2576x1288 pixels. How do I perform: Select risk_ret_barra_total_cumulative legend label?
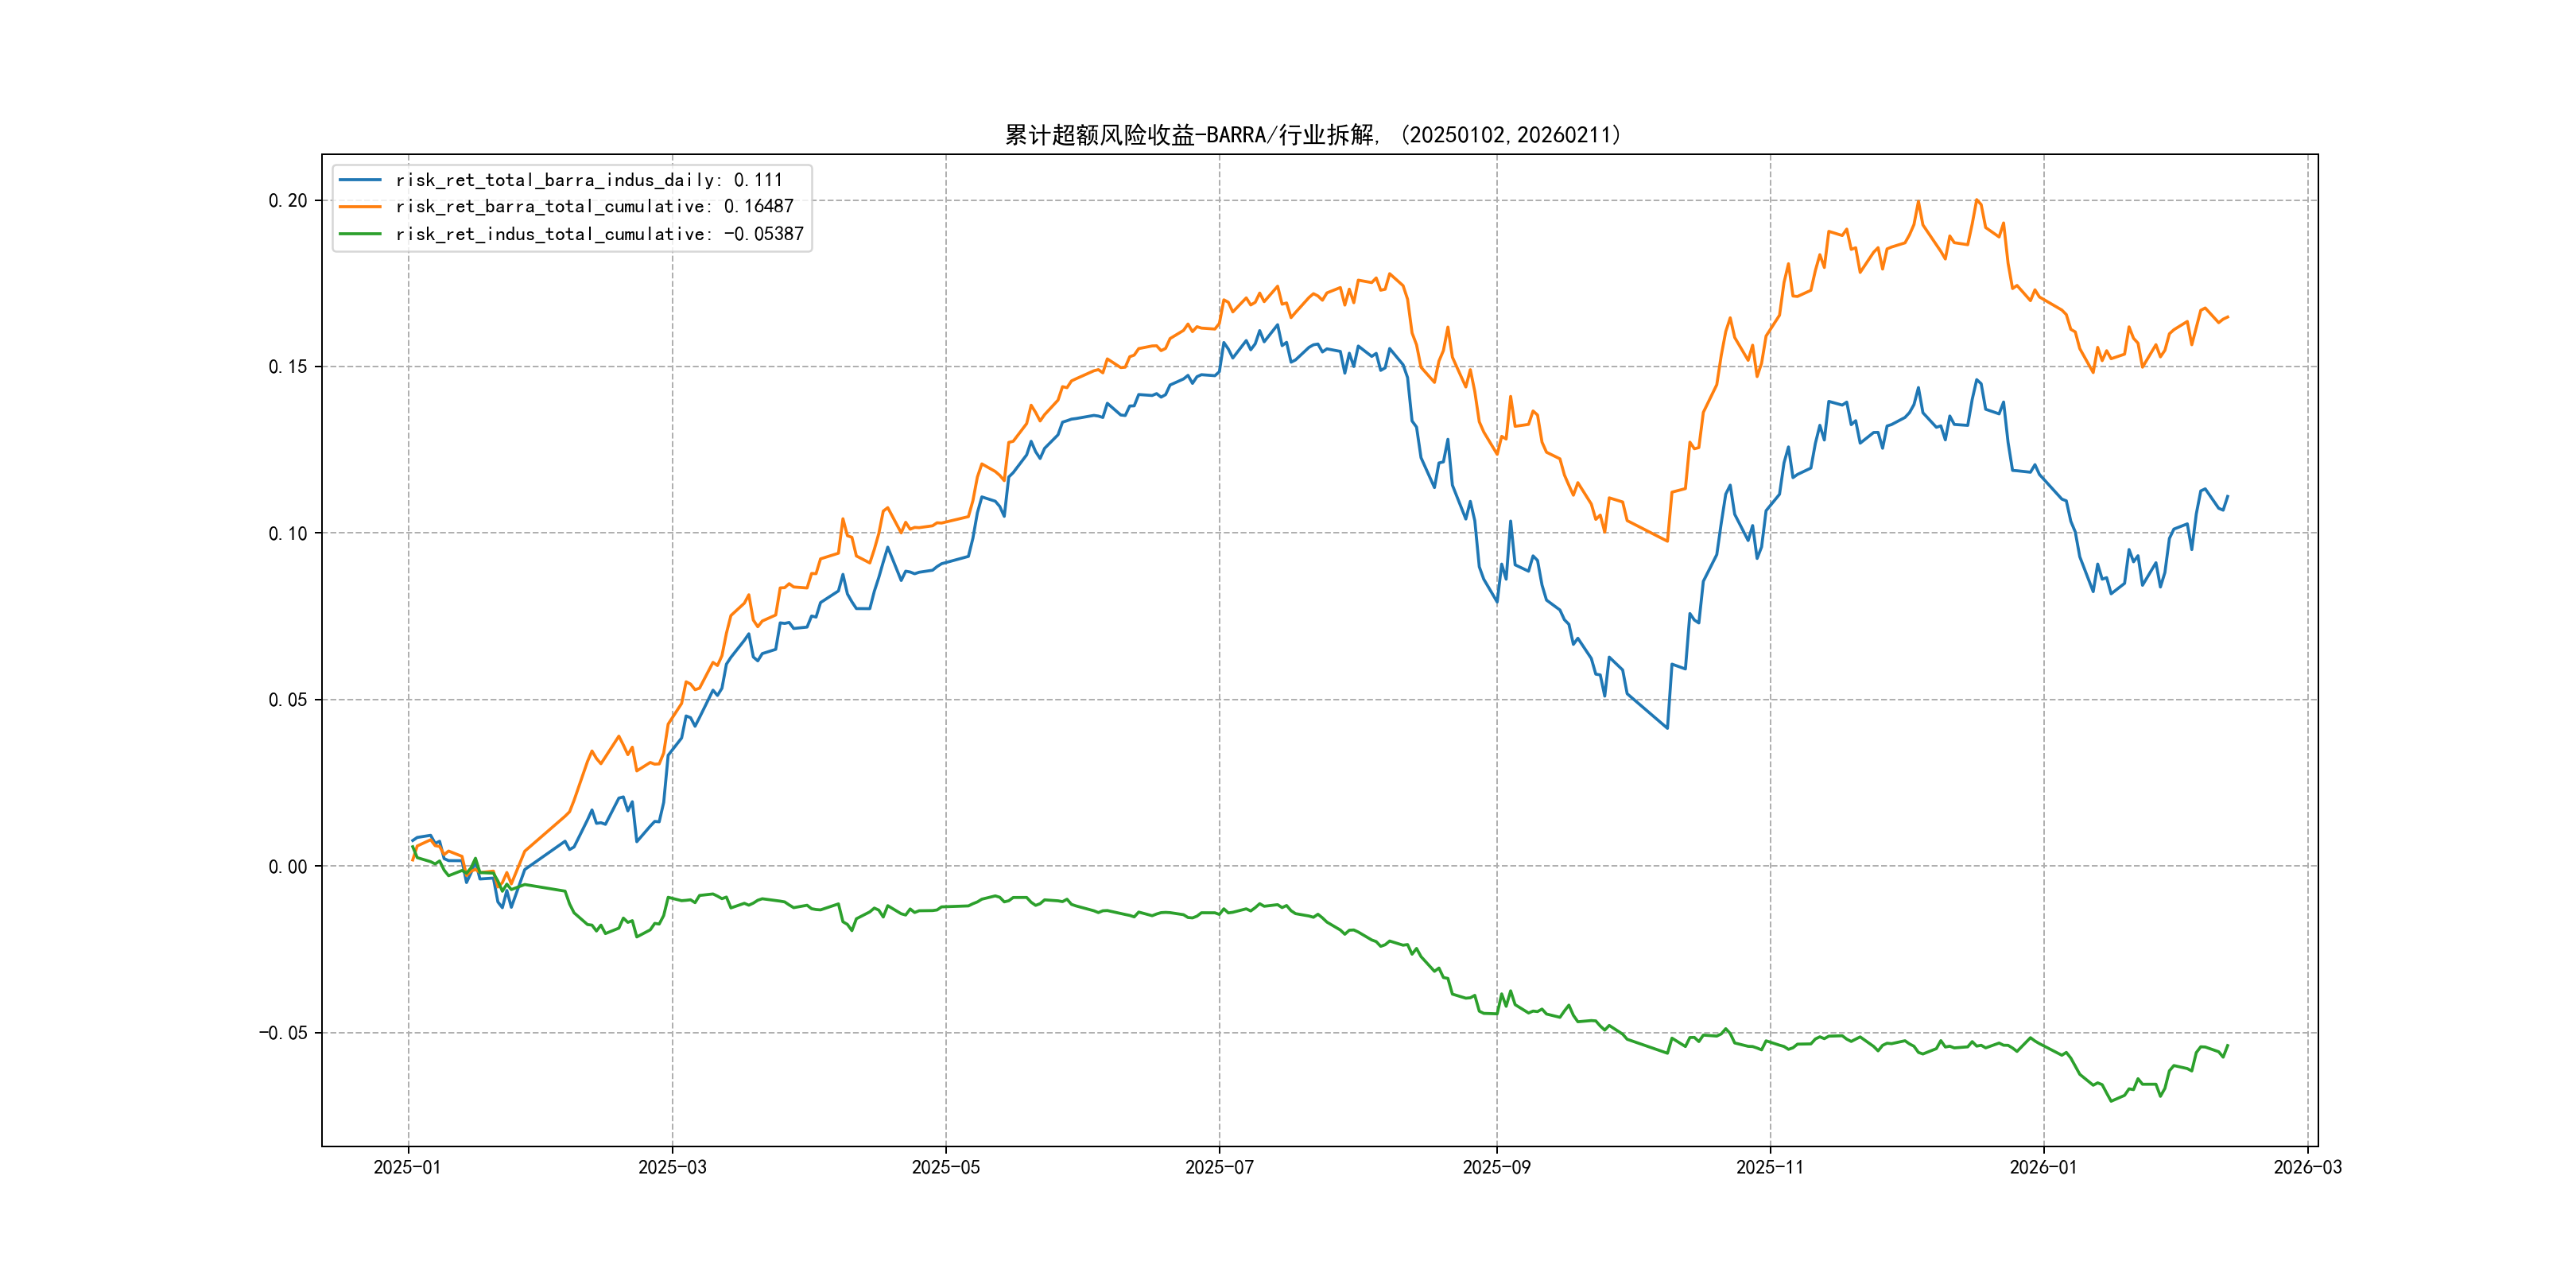[594, 207]
